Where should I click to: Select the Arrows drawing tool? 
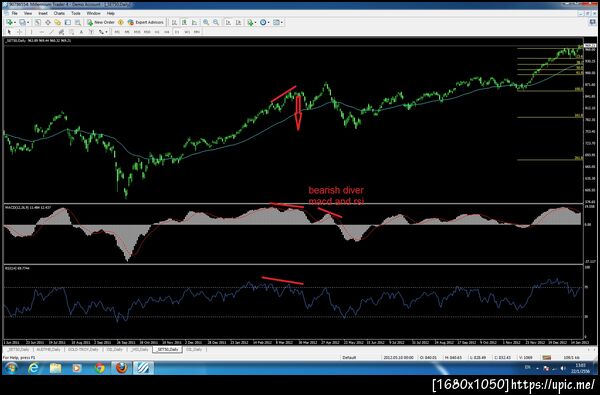click(101, 32)
